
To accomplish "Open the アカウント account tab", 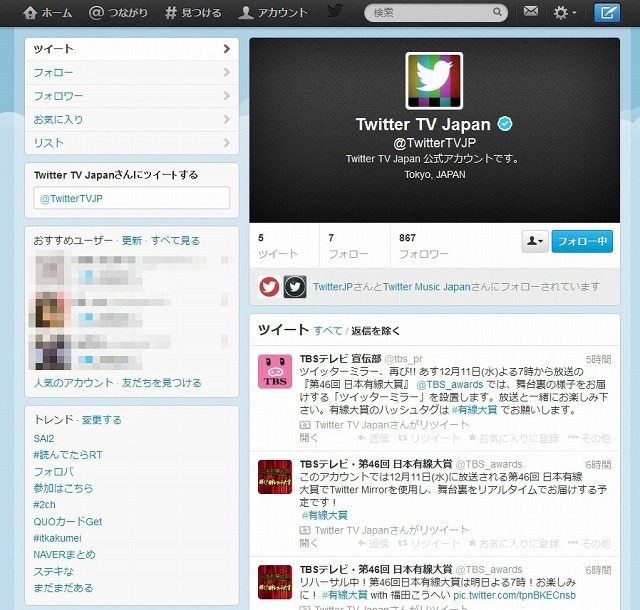I will point(273,13).
